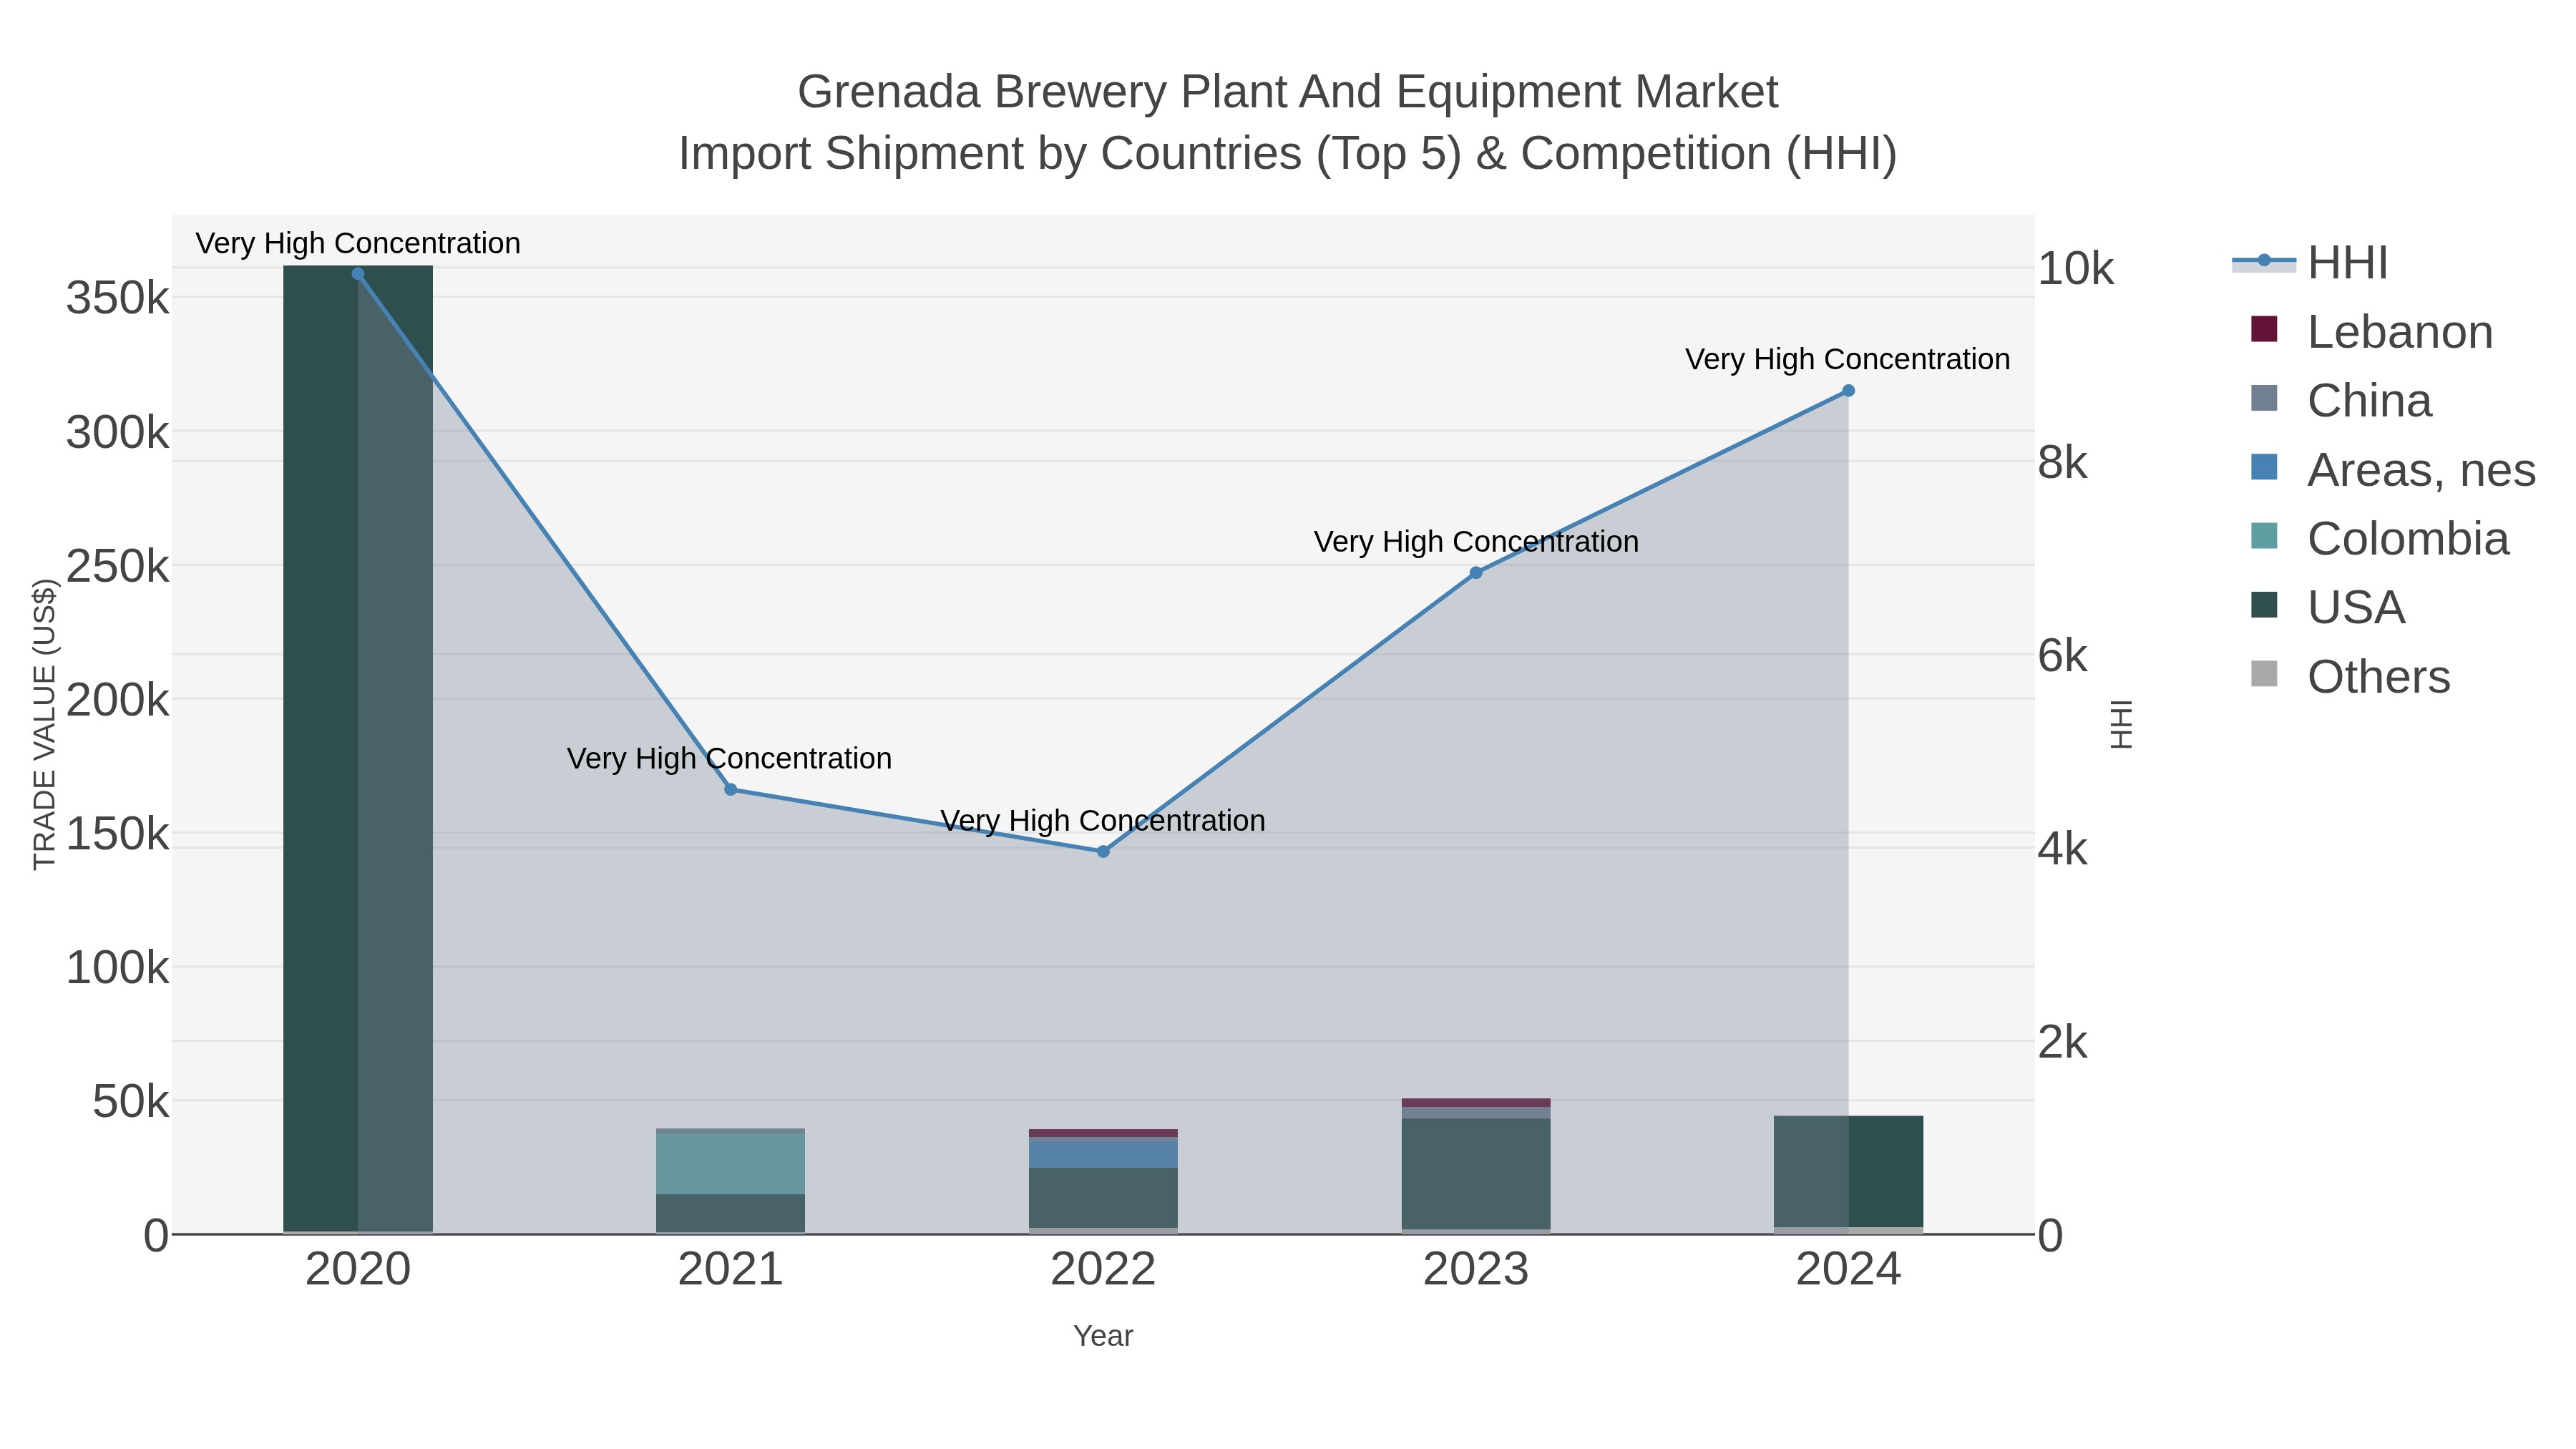This screenshot has height=1449, width=2576.
Task: Click the Areas, nes segment in 2022 bar
Action: pos(1103,1153)
